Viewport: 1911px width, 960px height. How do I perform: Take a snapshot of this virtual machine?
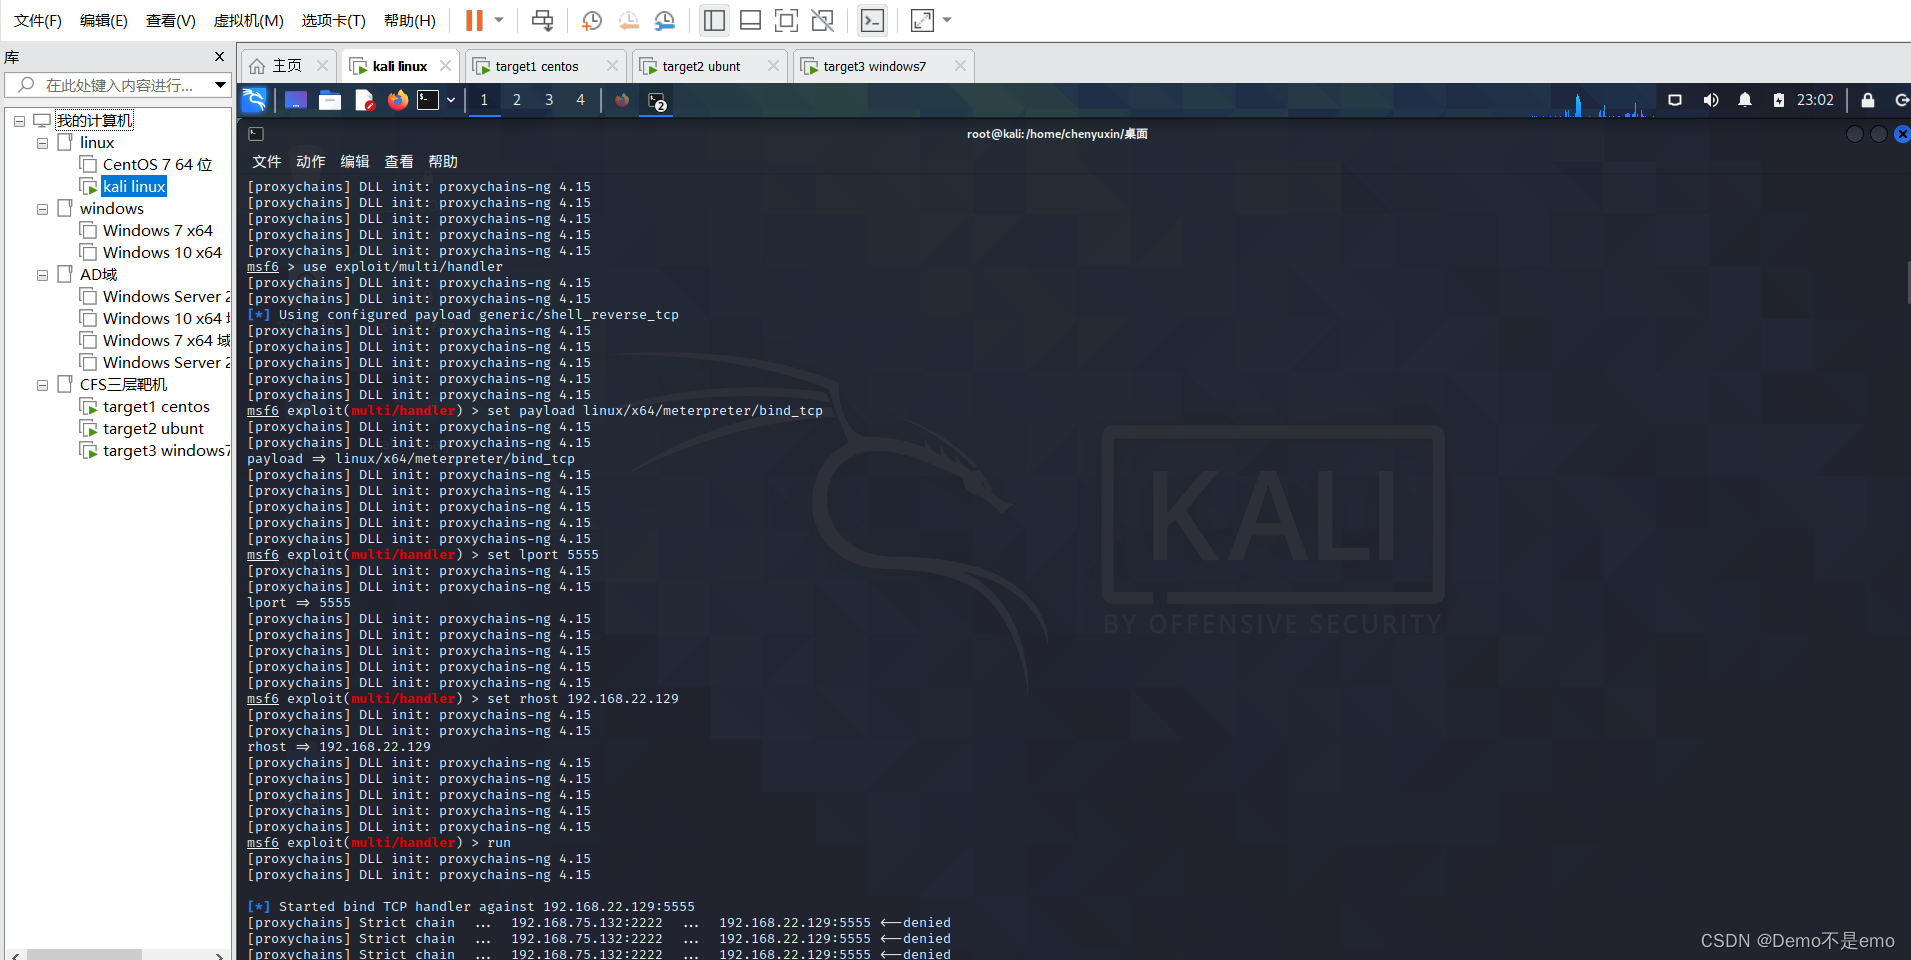click(592, 20)
